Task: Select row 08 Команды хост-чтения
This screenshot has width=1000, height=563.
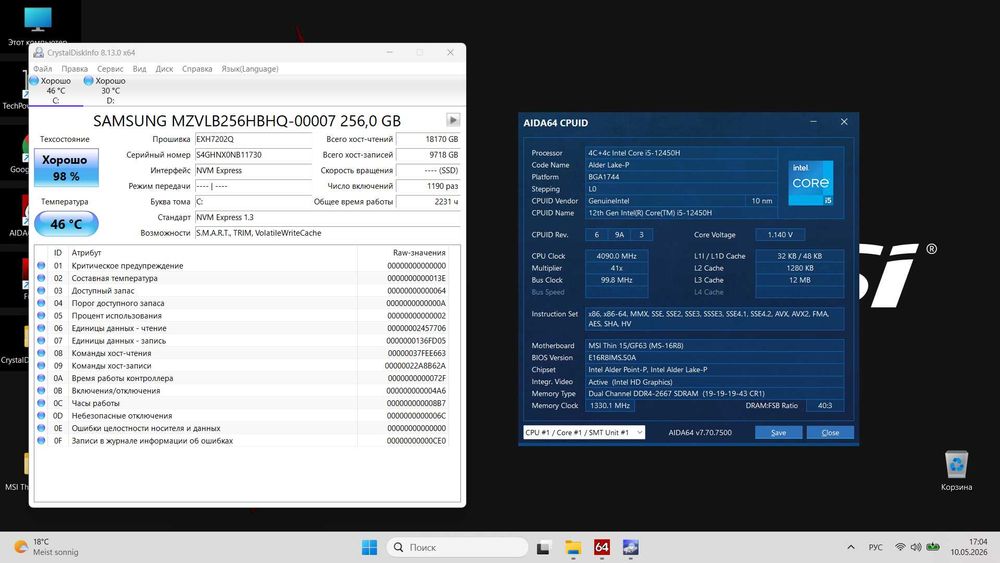Action: click(242, 353)
